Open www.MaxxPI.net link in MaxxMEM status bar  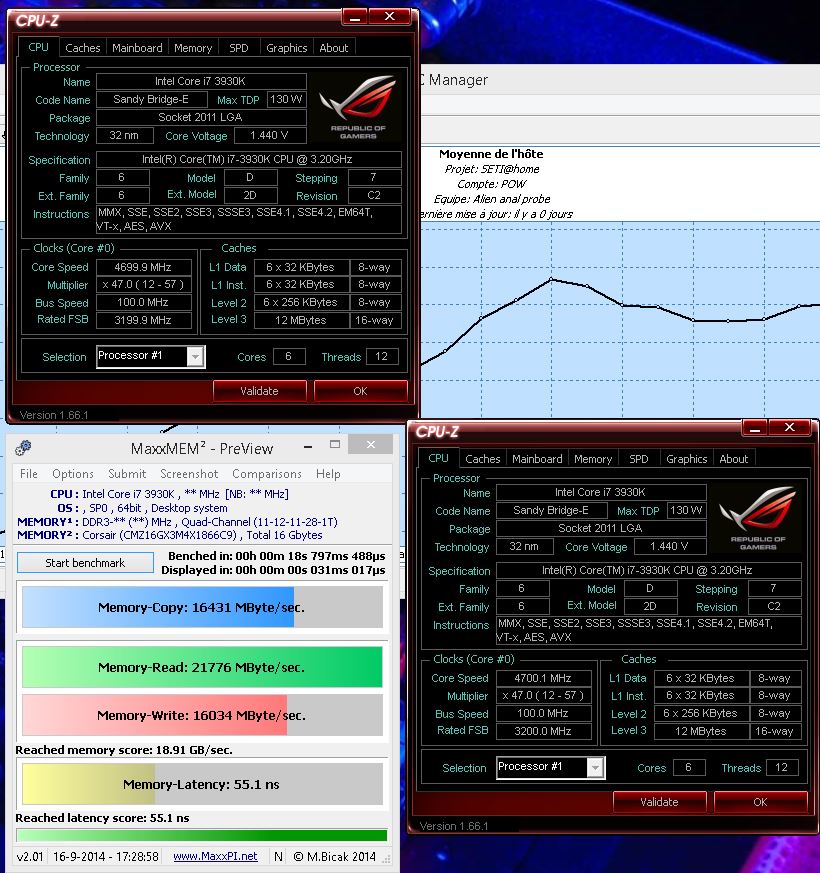pyautogui.click(x=215, y=856)
